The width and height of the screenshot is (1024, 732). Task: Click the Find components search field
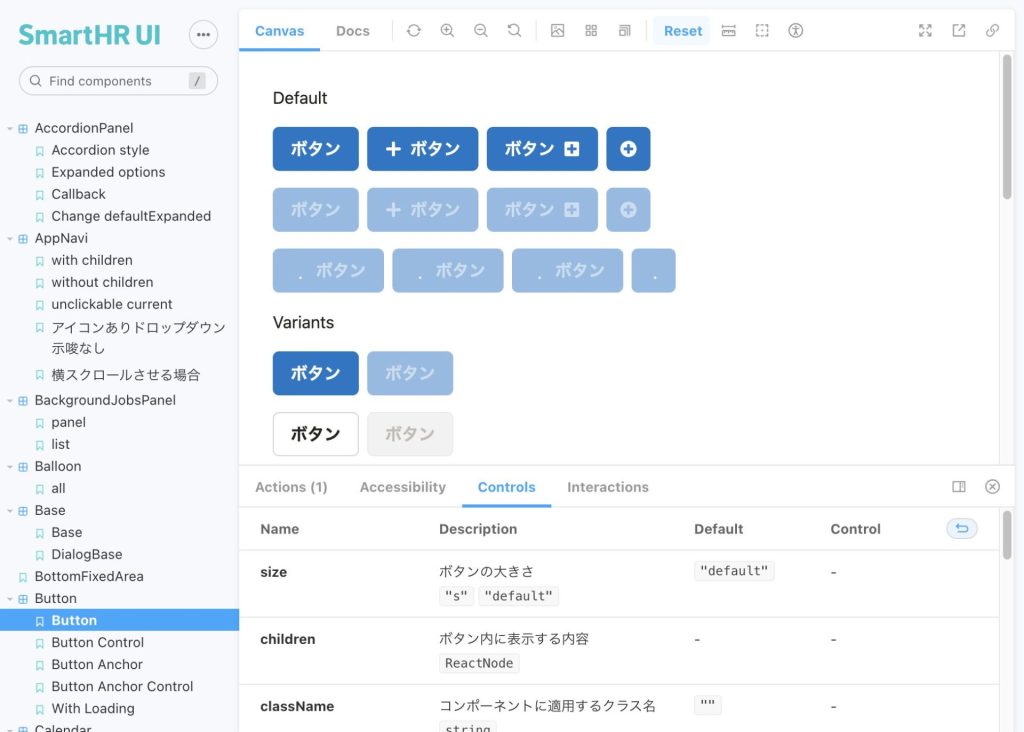(117, 81)
